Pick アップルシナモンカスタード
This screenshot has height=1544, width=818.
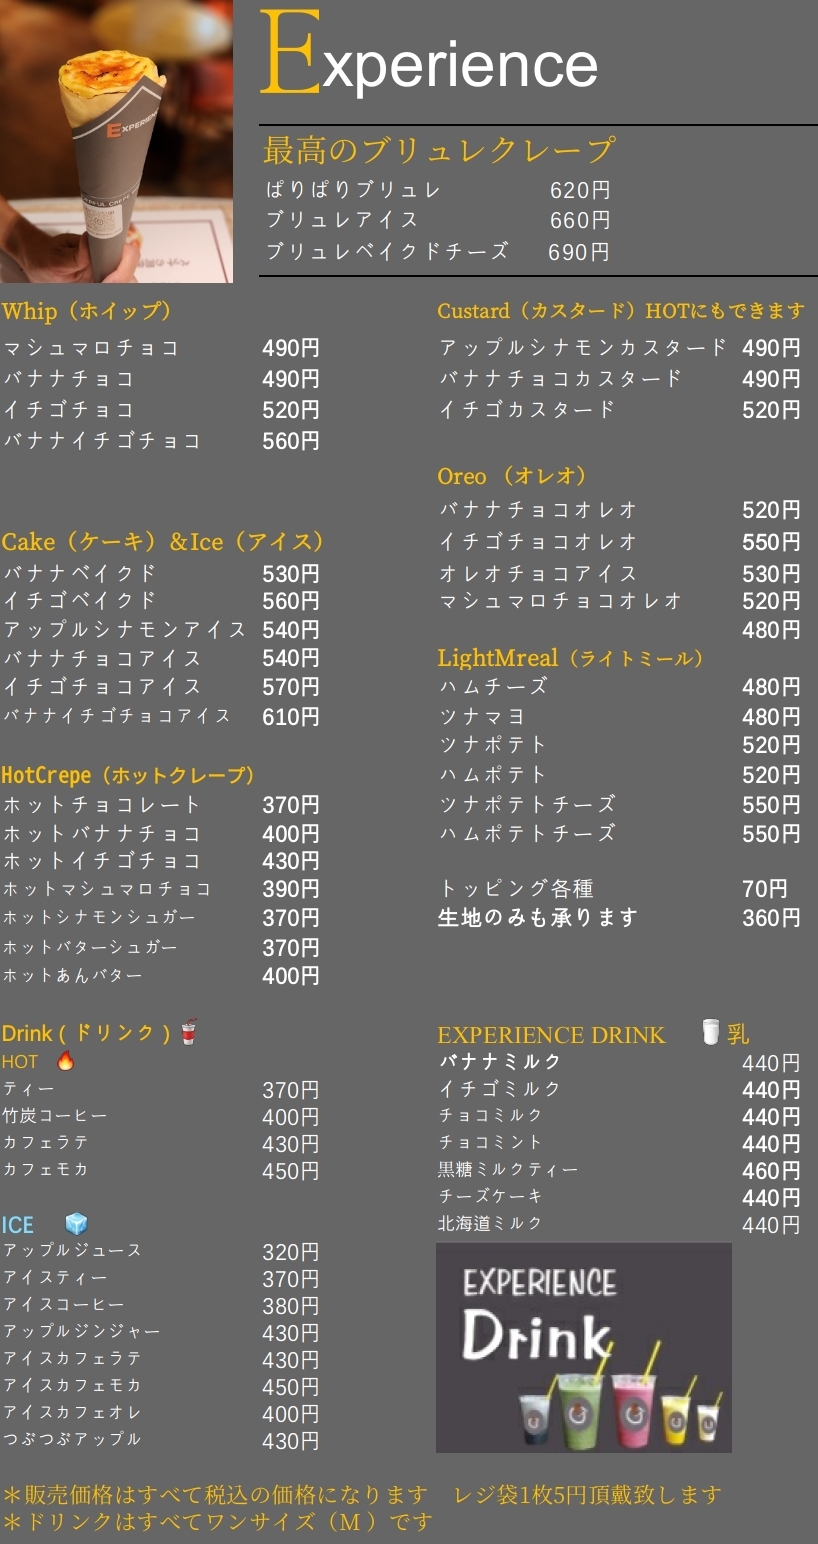[583, 348]
